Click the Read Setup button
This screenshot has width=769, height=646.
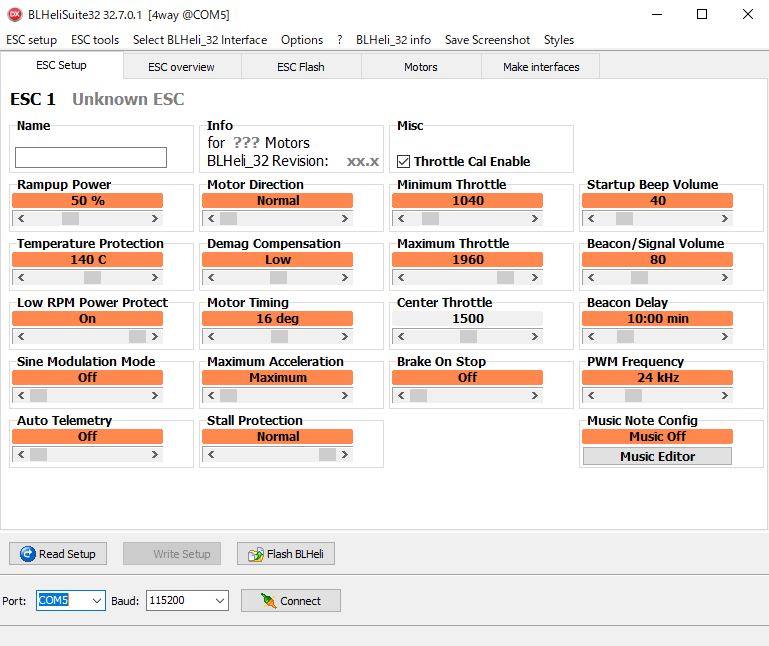coord(58,554)
